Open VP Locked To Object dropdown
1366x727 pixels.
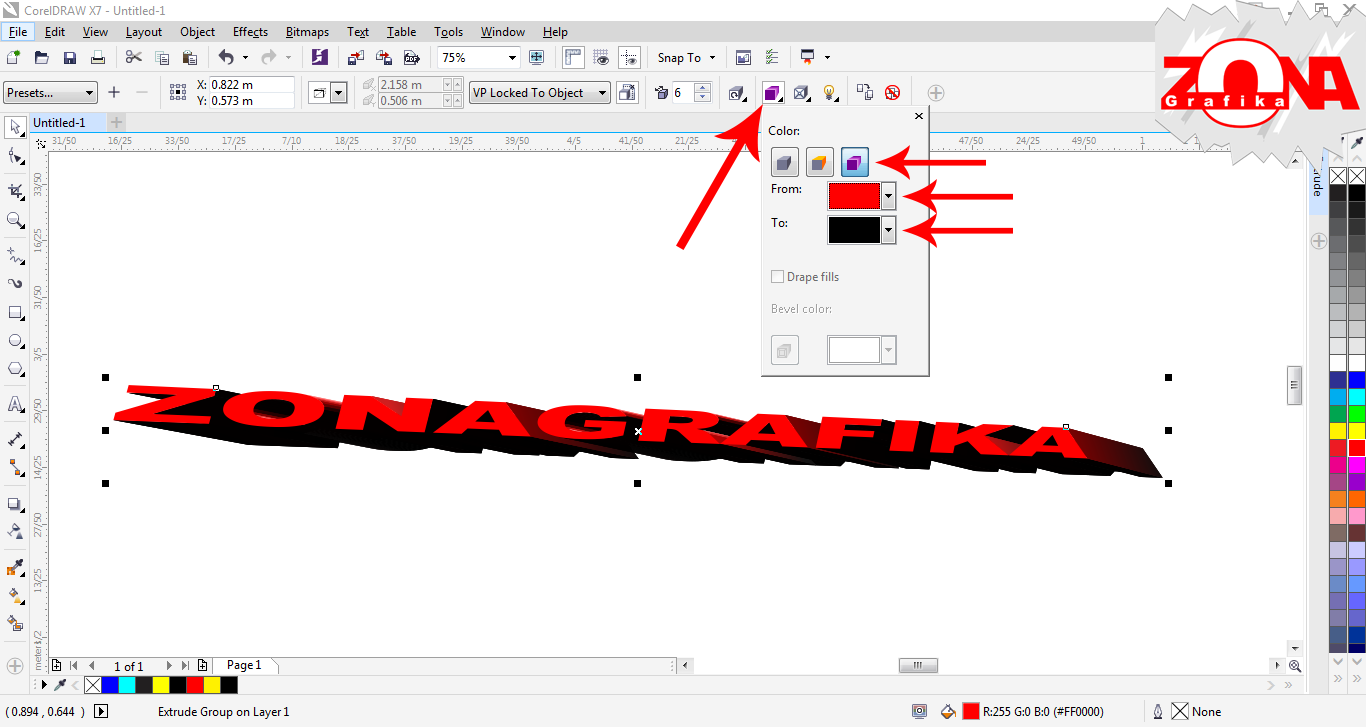click(x=540, y=93)
